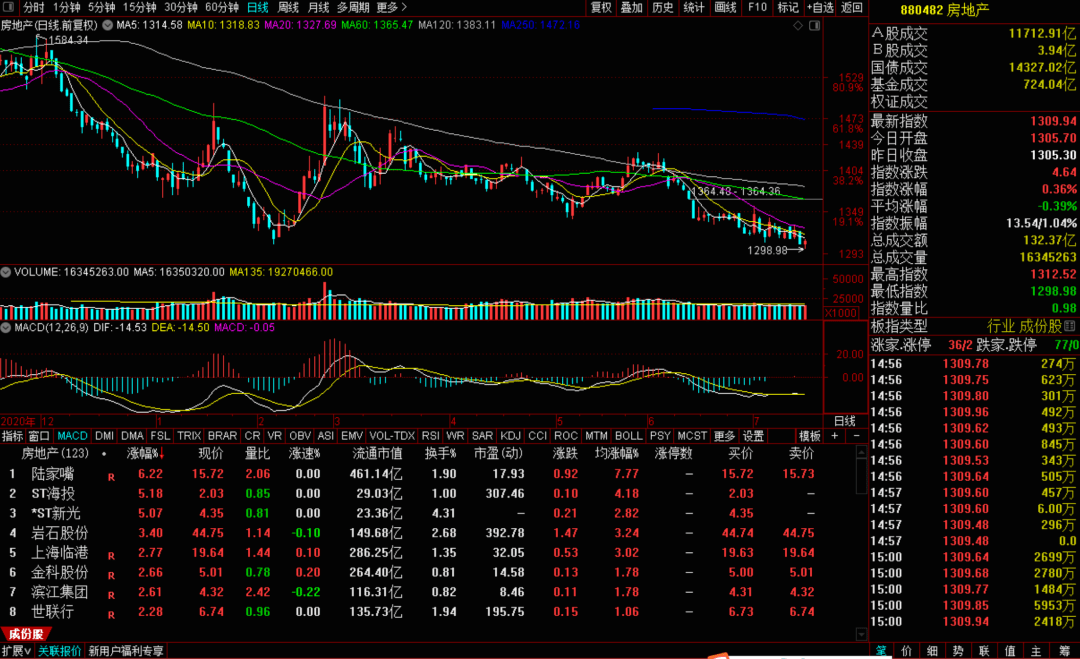Expand the 扩展 menu at bottom-left
Image resolution: width=1080 pixels, height=659 pixels.
tap(17, 651)
